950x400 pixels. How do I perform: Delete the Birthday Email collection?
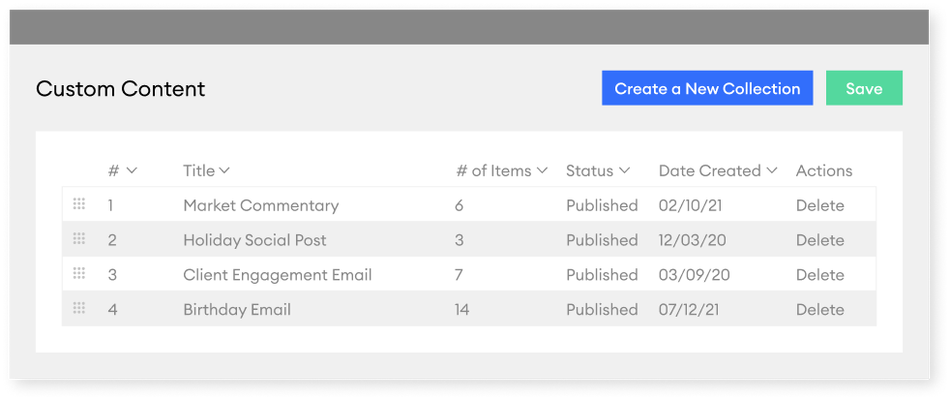coord(820,309)
